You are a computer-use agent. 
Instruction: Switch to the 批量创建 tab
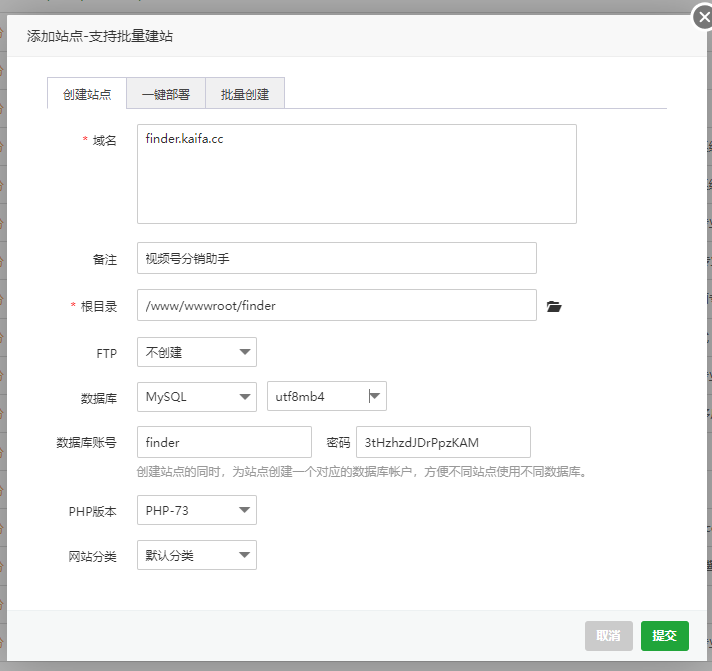[245, 94]
